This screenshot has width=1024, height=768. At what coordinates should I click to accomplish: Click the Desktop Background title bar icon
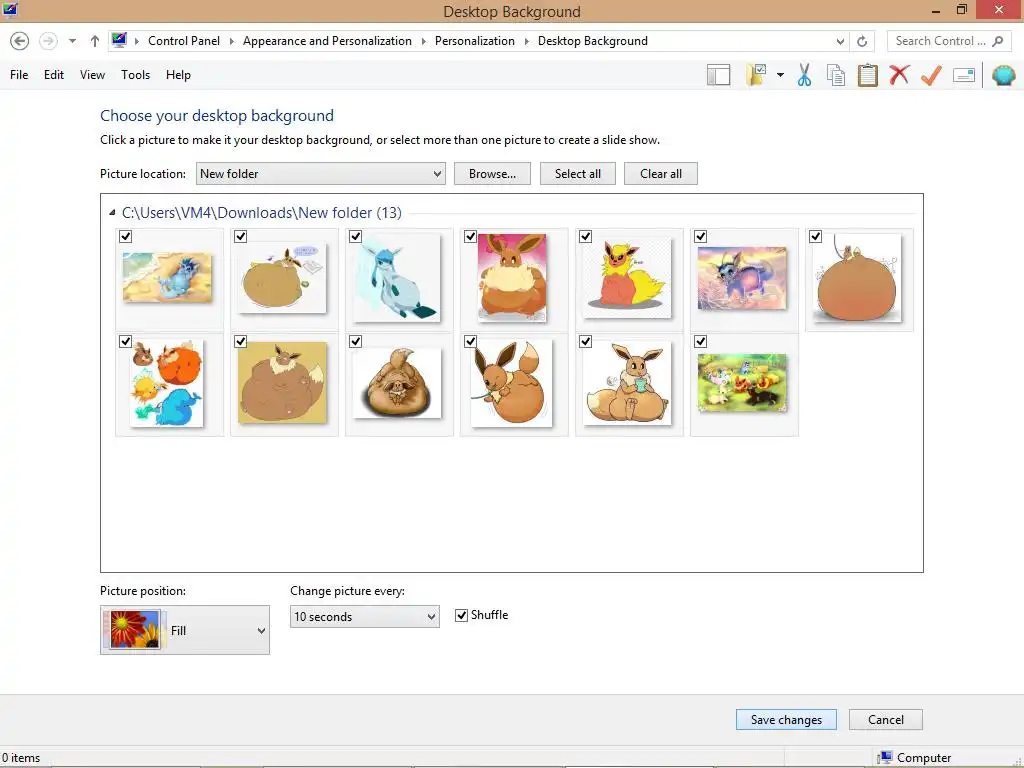(10, 10)
